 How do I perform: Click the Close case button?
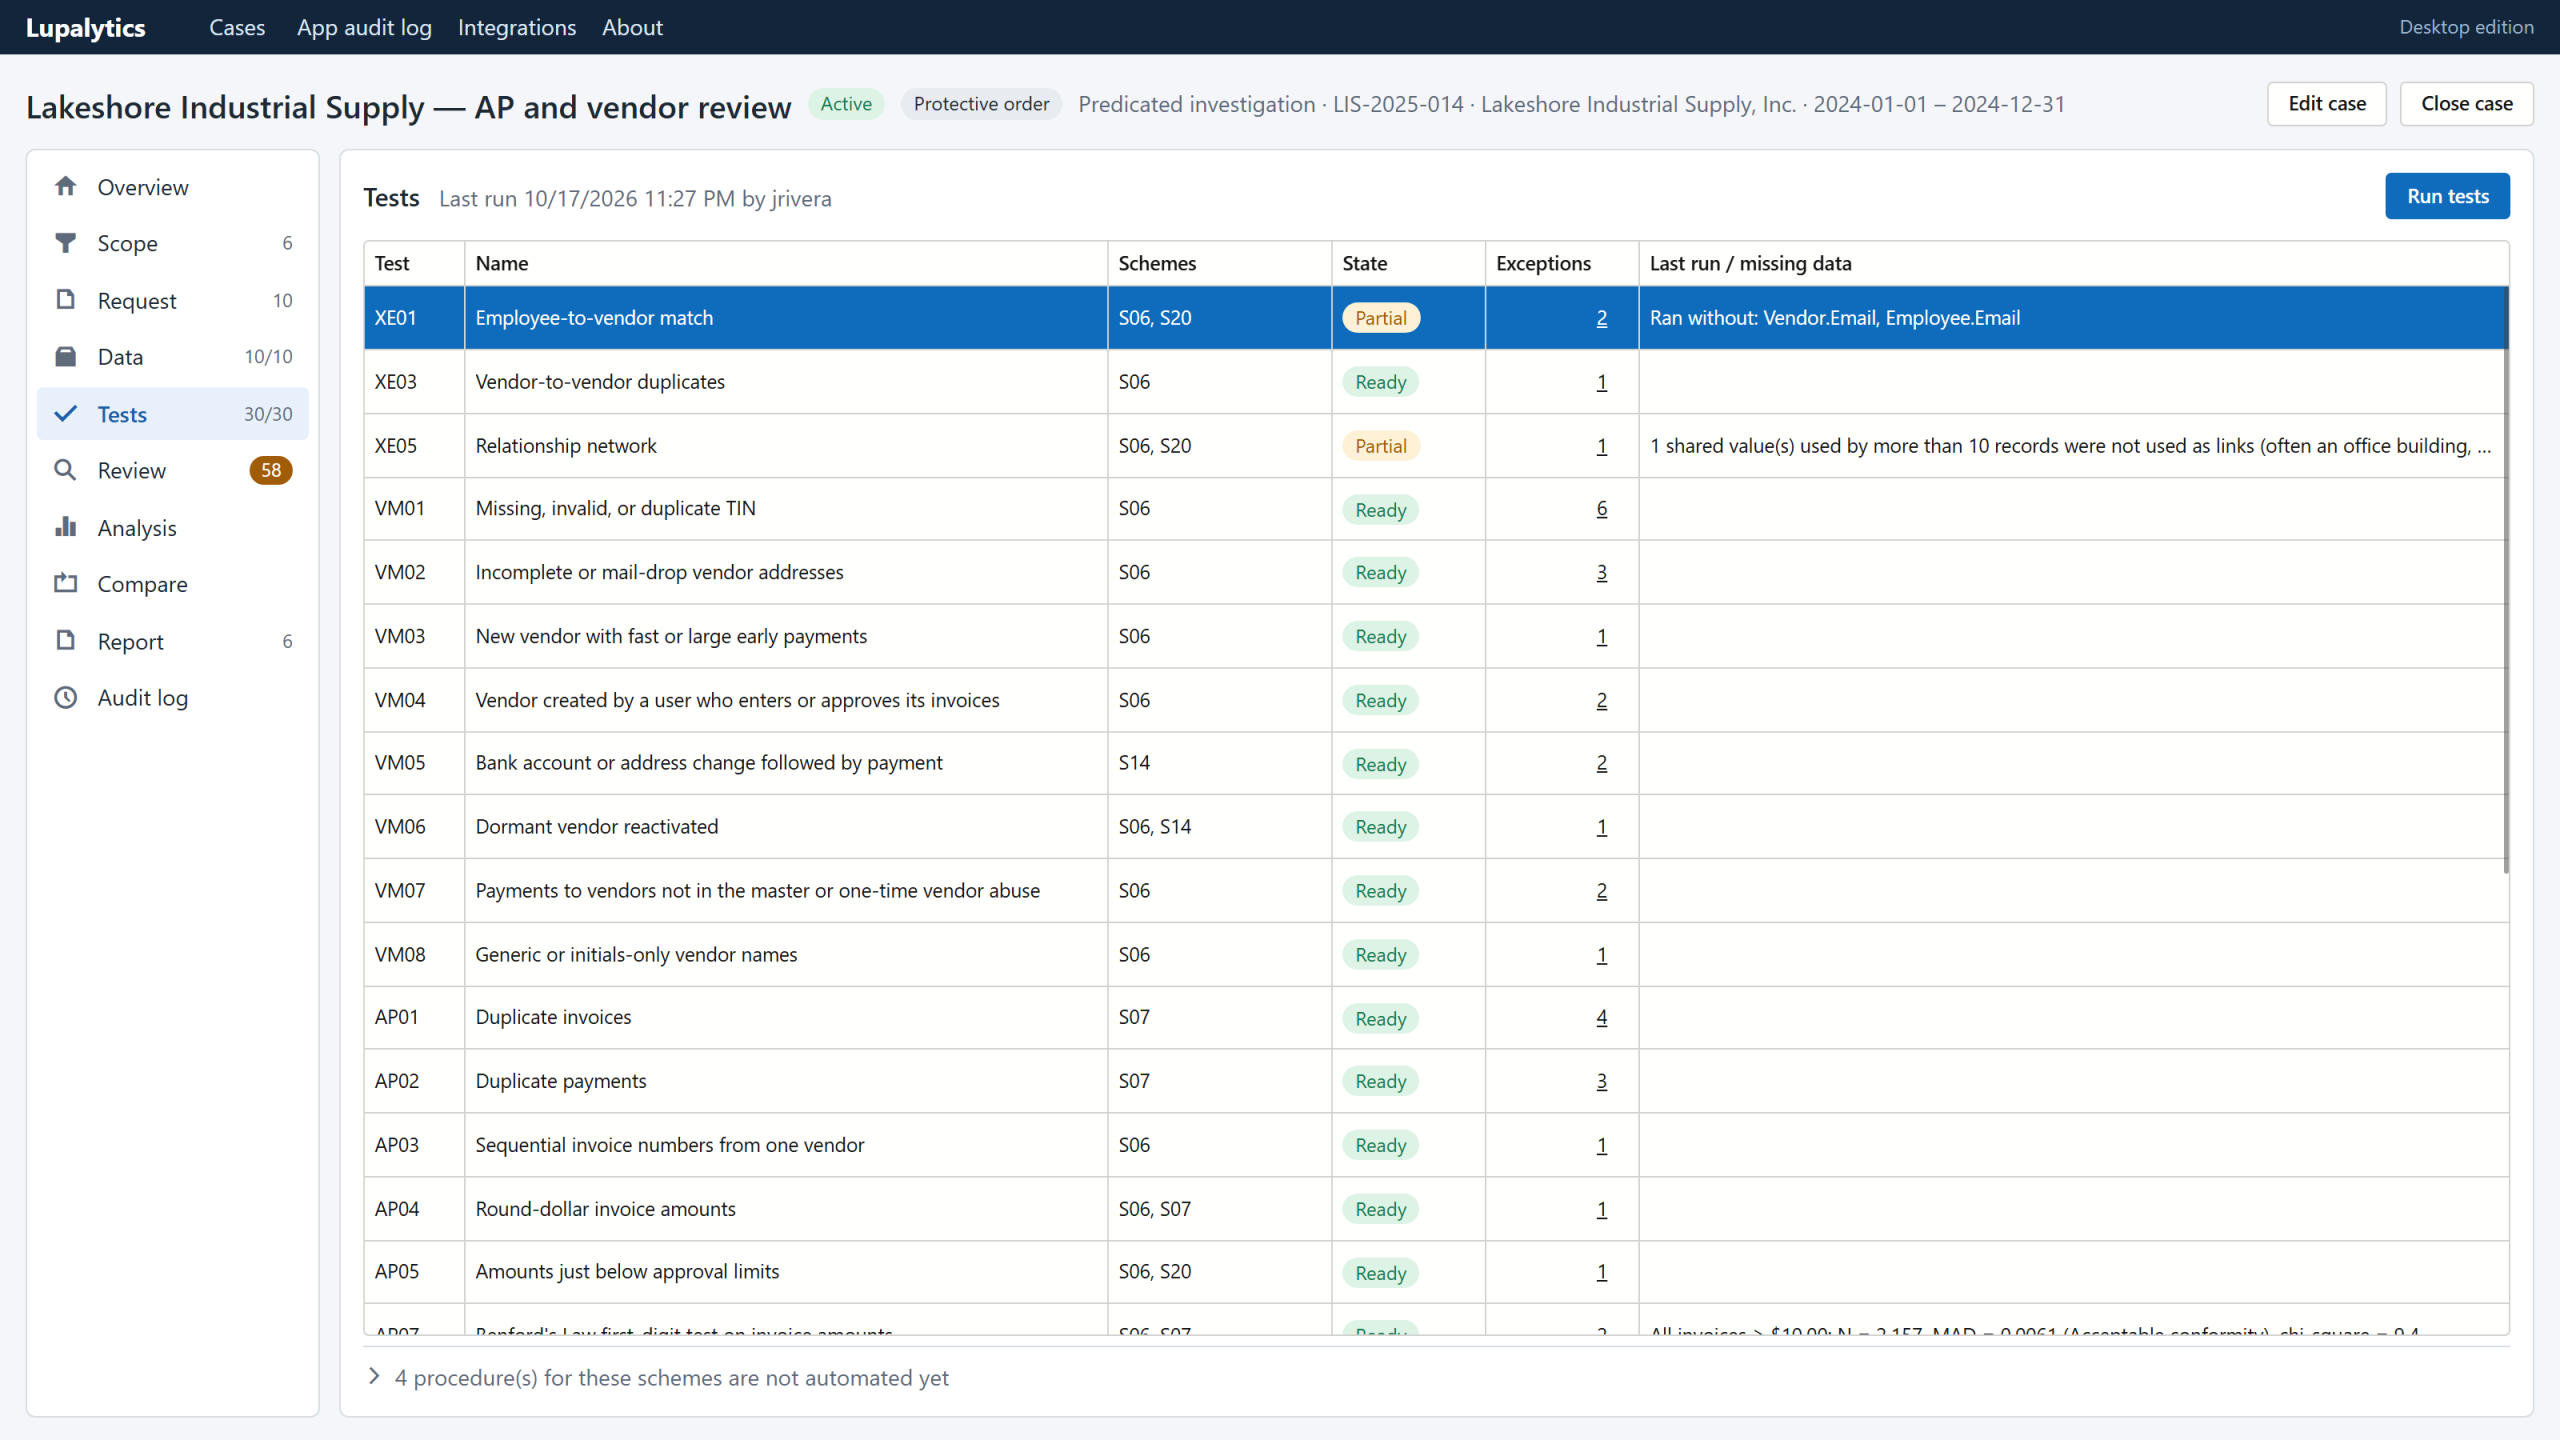[x=2467, y=104]
